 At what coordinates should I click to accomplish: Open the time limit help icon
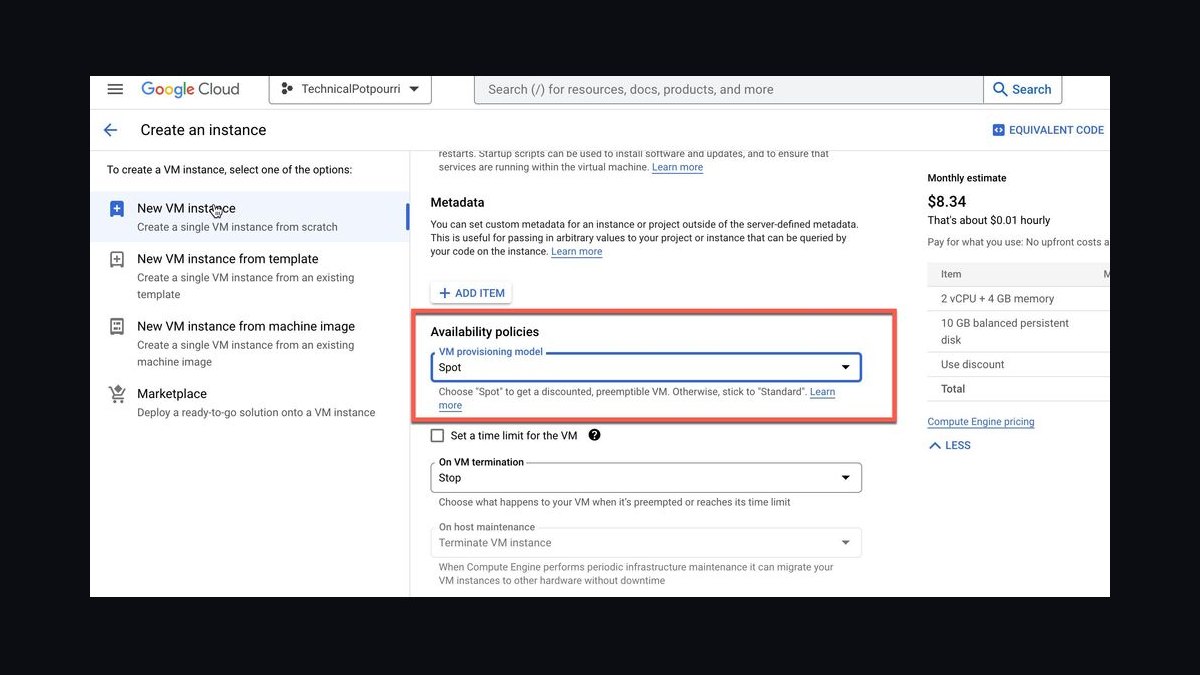[x=594, y=435]
